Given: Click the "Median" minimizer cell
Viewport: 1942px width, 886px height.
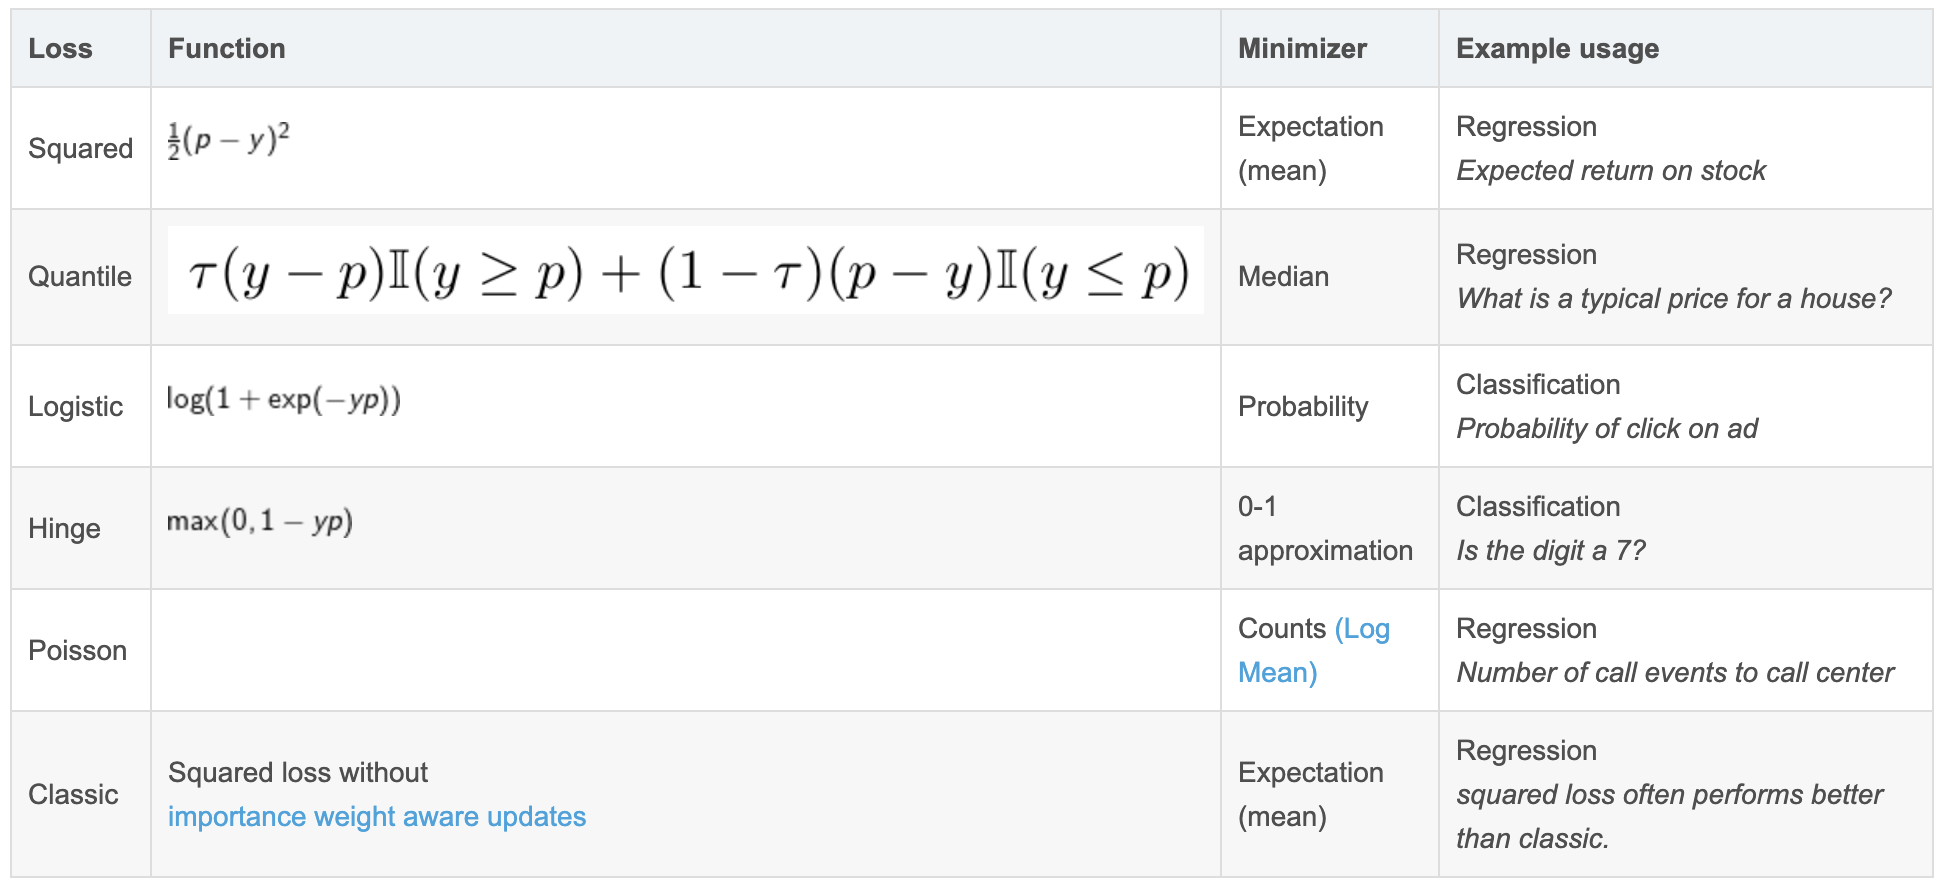Looking at the screenshot, I should (x=1283, y=277).
